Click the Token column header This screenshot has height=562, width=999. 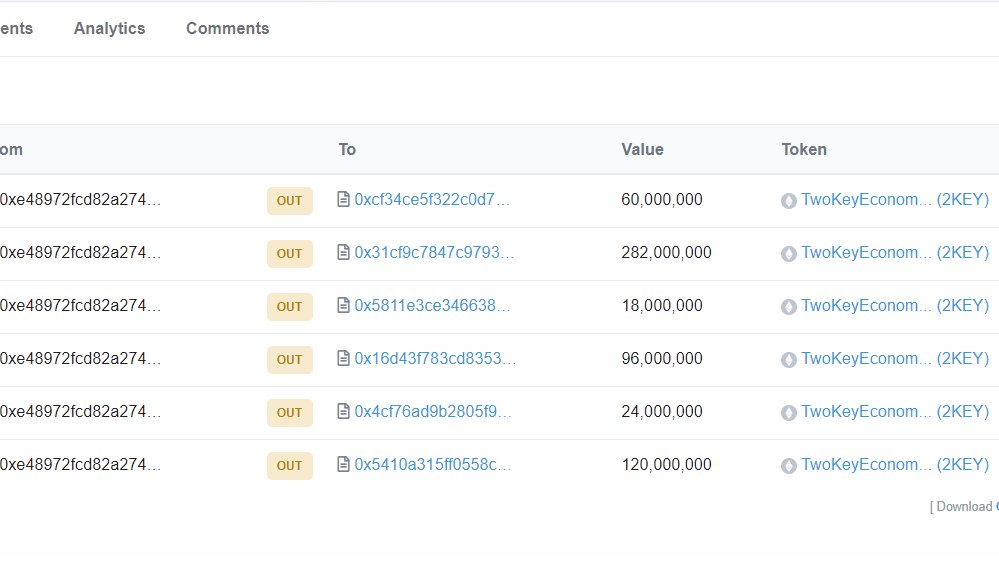click(804, 149)
